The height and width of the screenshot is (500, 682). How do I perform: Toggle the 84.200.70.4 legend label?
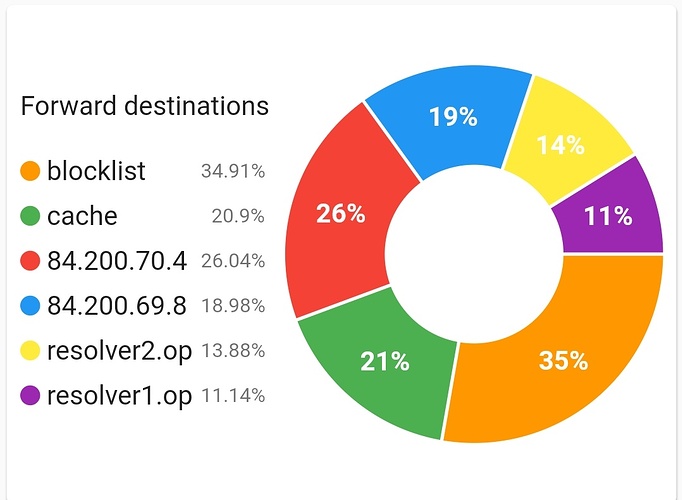pos(117,261)
